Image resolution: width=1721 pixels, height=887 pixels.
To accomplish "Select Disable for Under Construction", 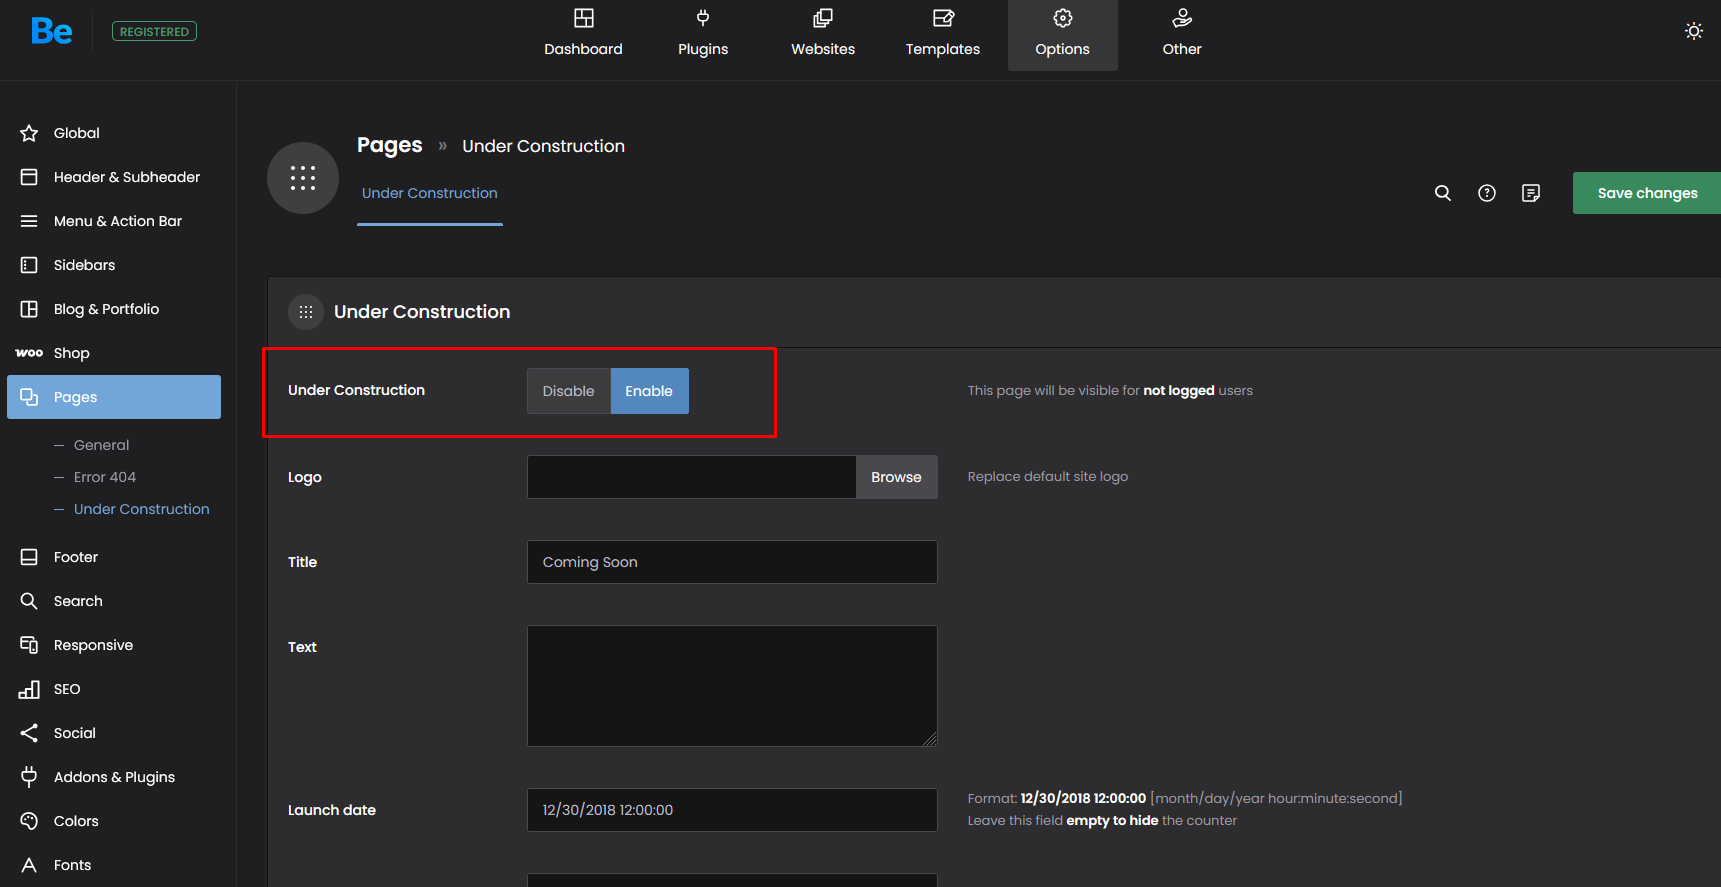I will click(x=568, y=391).
